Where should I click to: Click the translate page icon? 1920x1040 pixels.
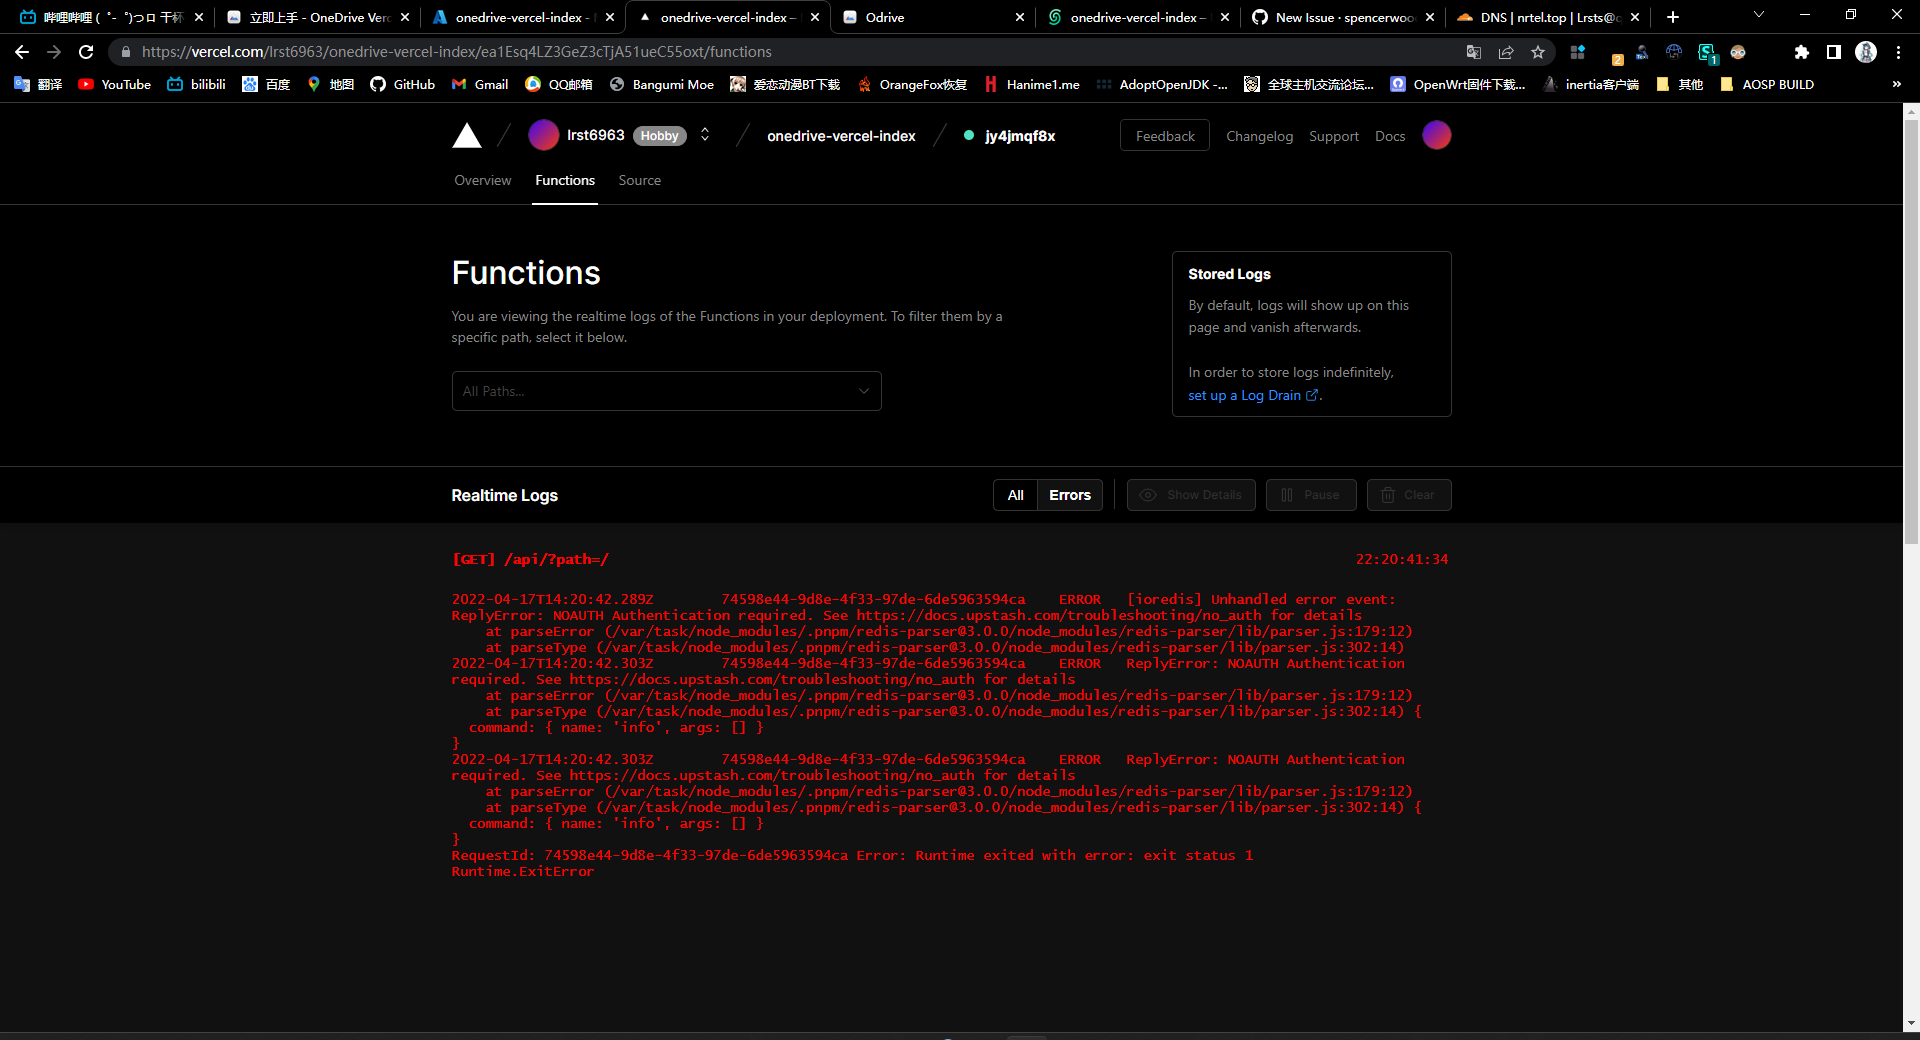pos(1474,52)
